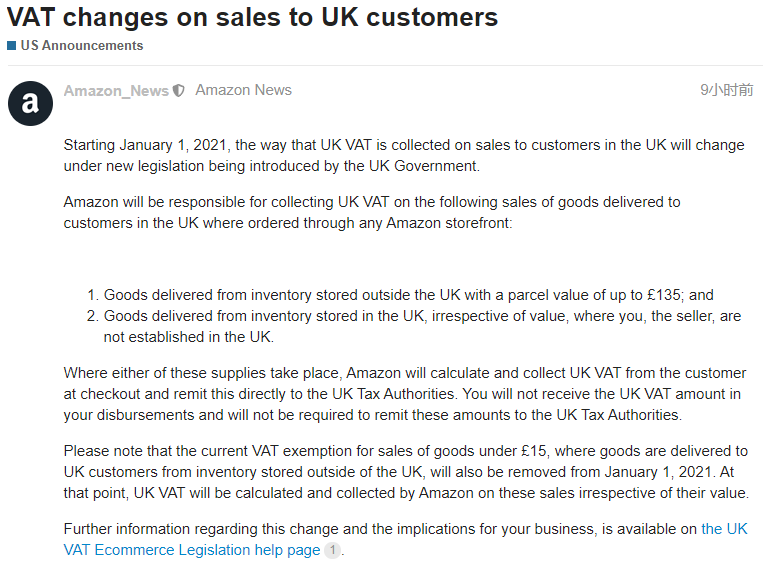Click the list numeral '2.'
Image resolution: width=763 pixels, height=565 pixels.
coord(93,316)
